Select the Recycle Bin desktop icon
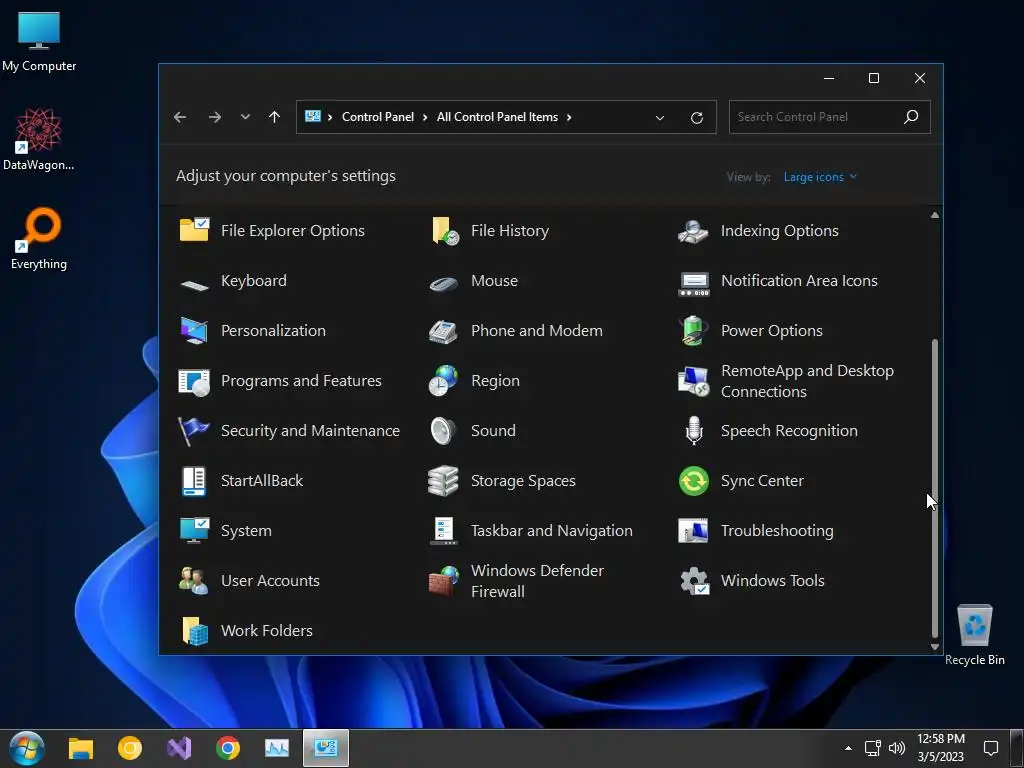The width and height of the screenshot is (1024, 768). click(x=974, y=635)
